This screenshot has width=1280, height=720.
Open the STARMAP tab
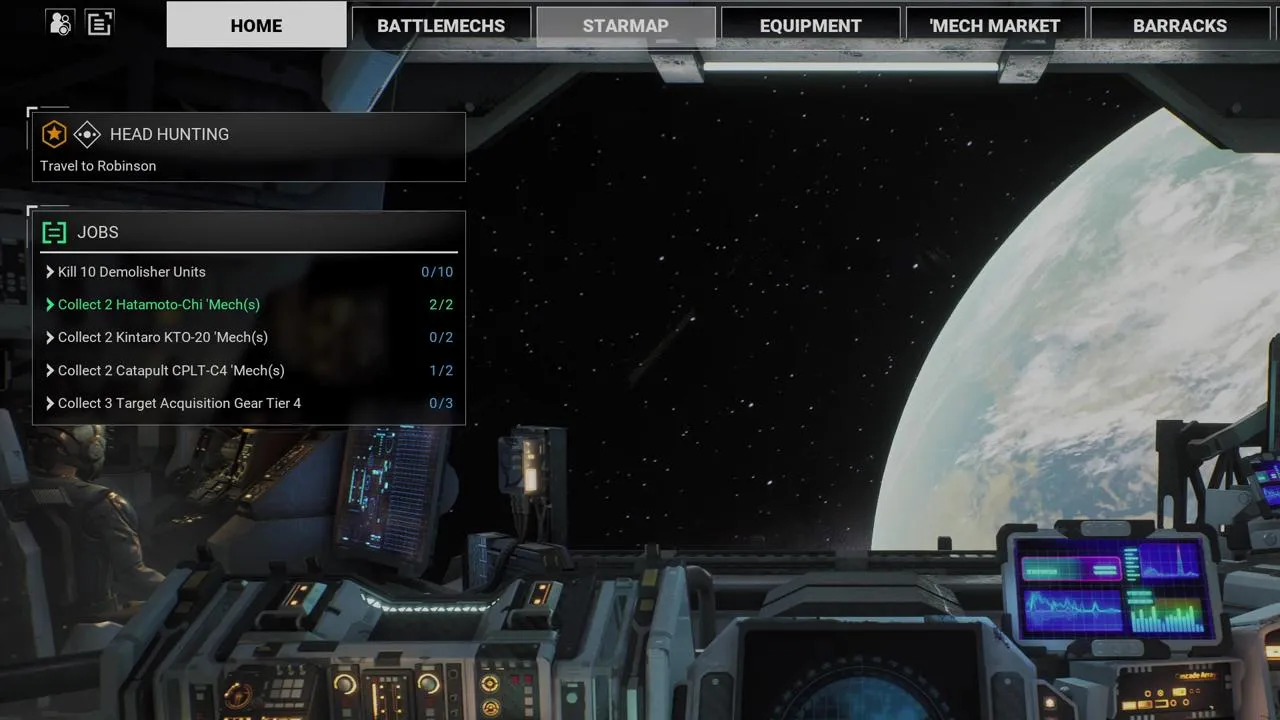626,26
